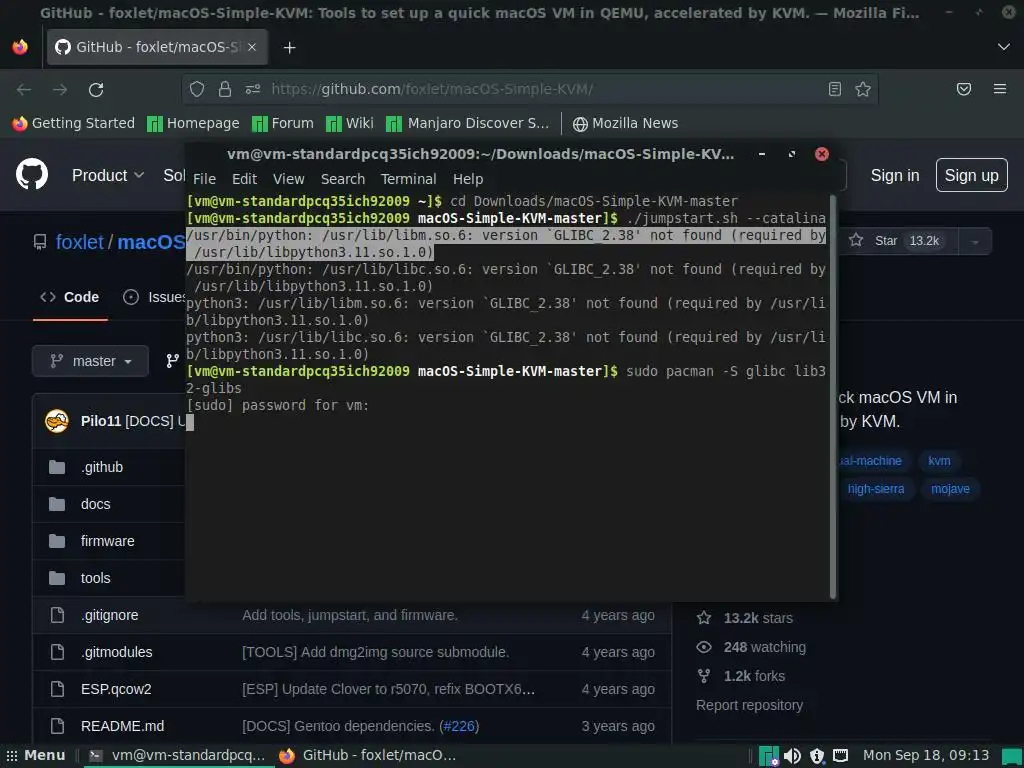Open Getting Started bookmark
The image size is (1024, 768).
tap(73, 123)
